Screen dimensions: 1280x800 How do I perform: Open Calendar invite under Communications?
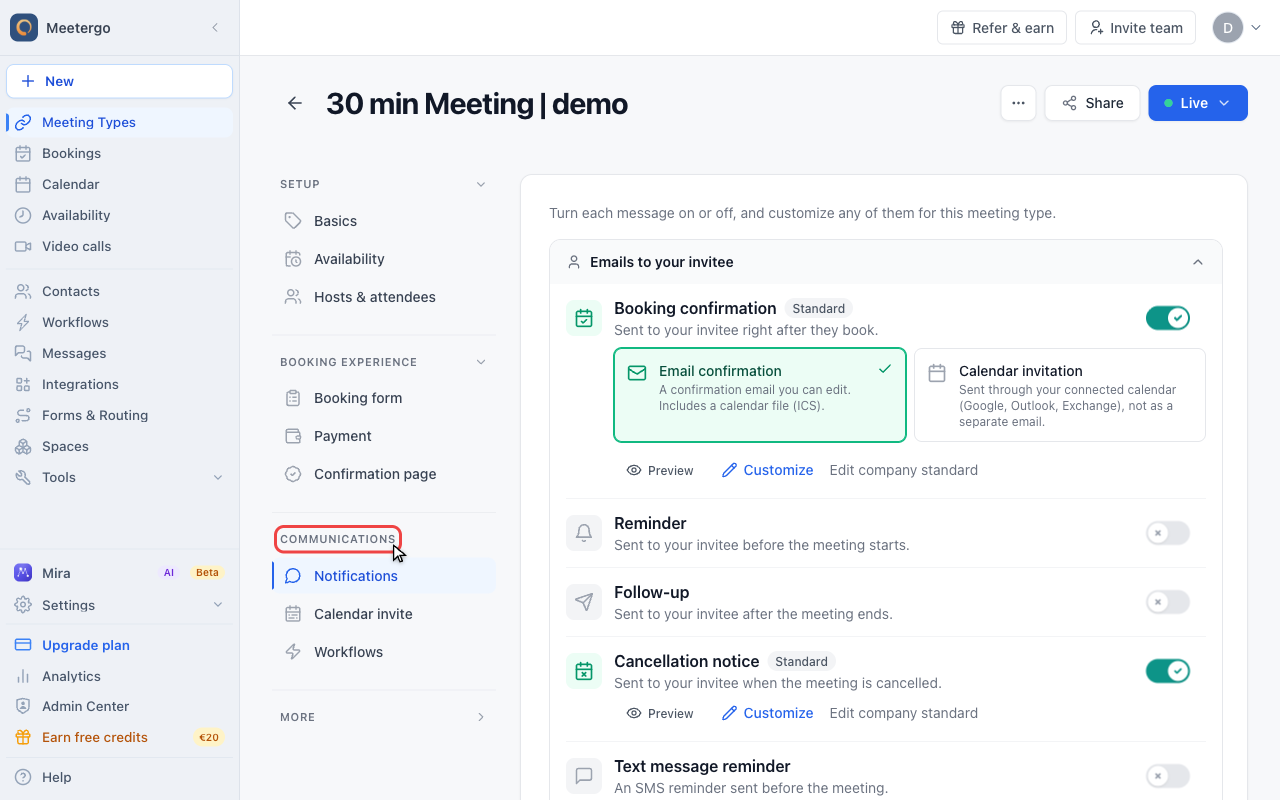[x=384, y=614]
